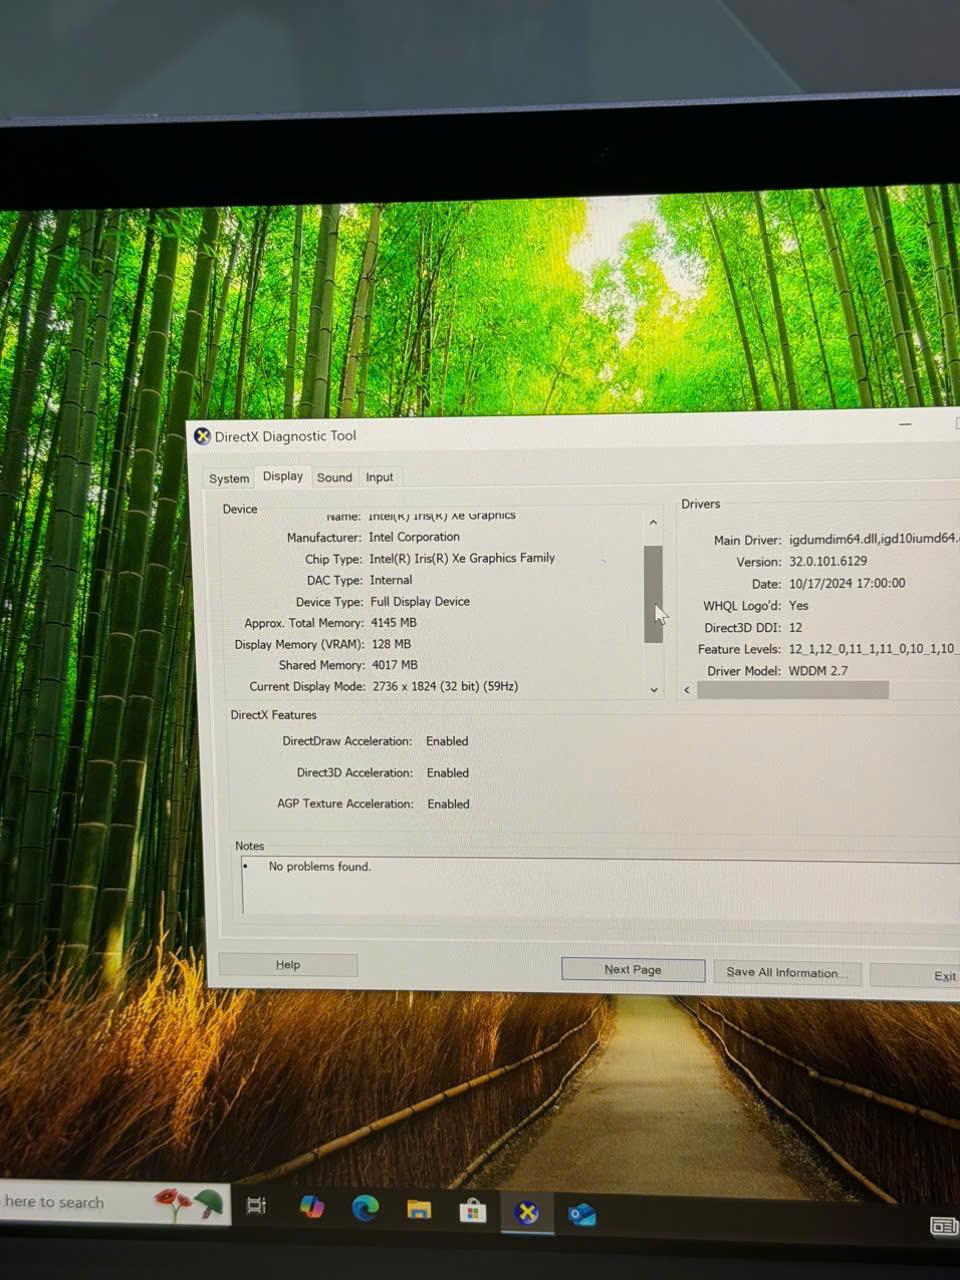Click Save All Information button

click(x=787, y=972)
